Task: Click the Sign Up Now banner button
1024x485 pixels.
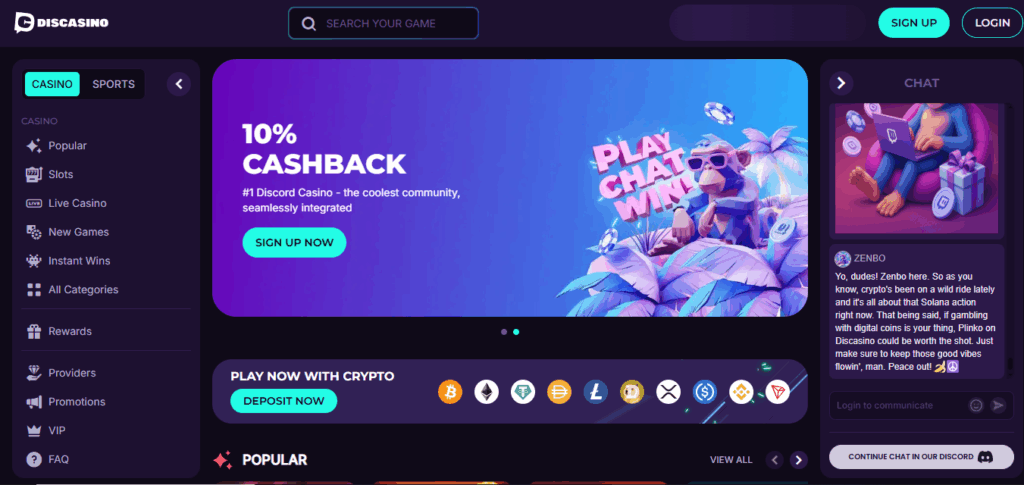Action: pyautogui.click(x=295, y=242)
